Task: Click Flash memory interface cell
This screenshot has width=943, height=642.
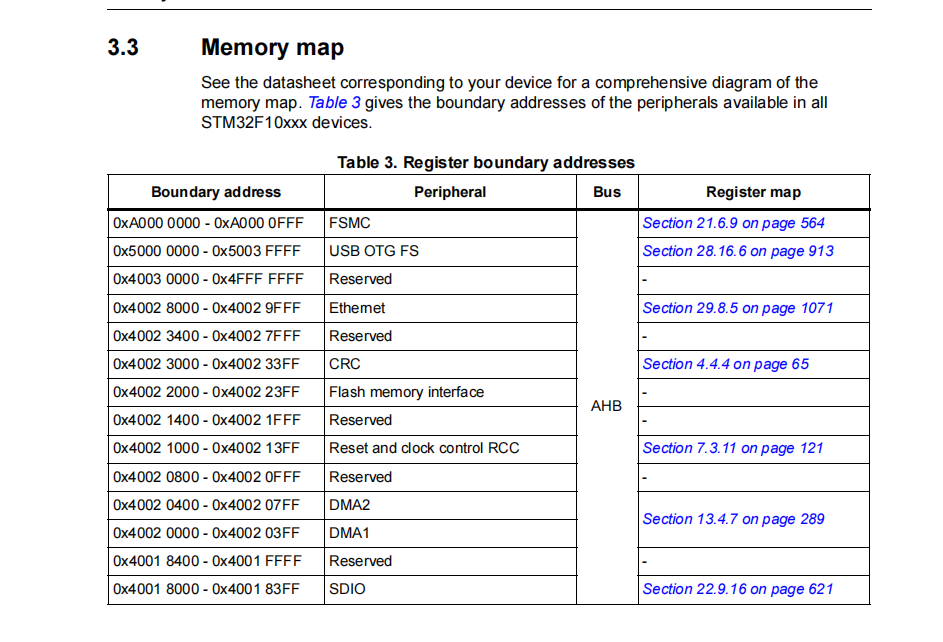Action: pyautogui.click(x=450, y=393)
